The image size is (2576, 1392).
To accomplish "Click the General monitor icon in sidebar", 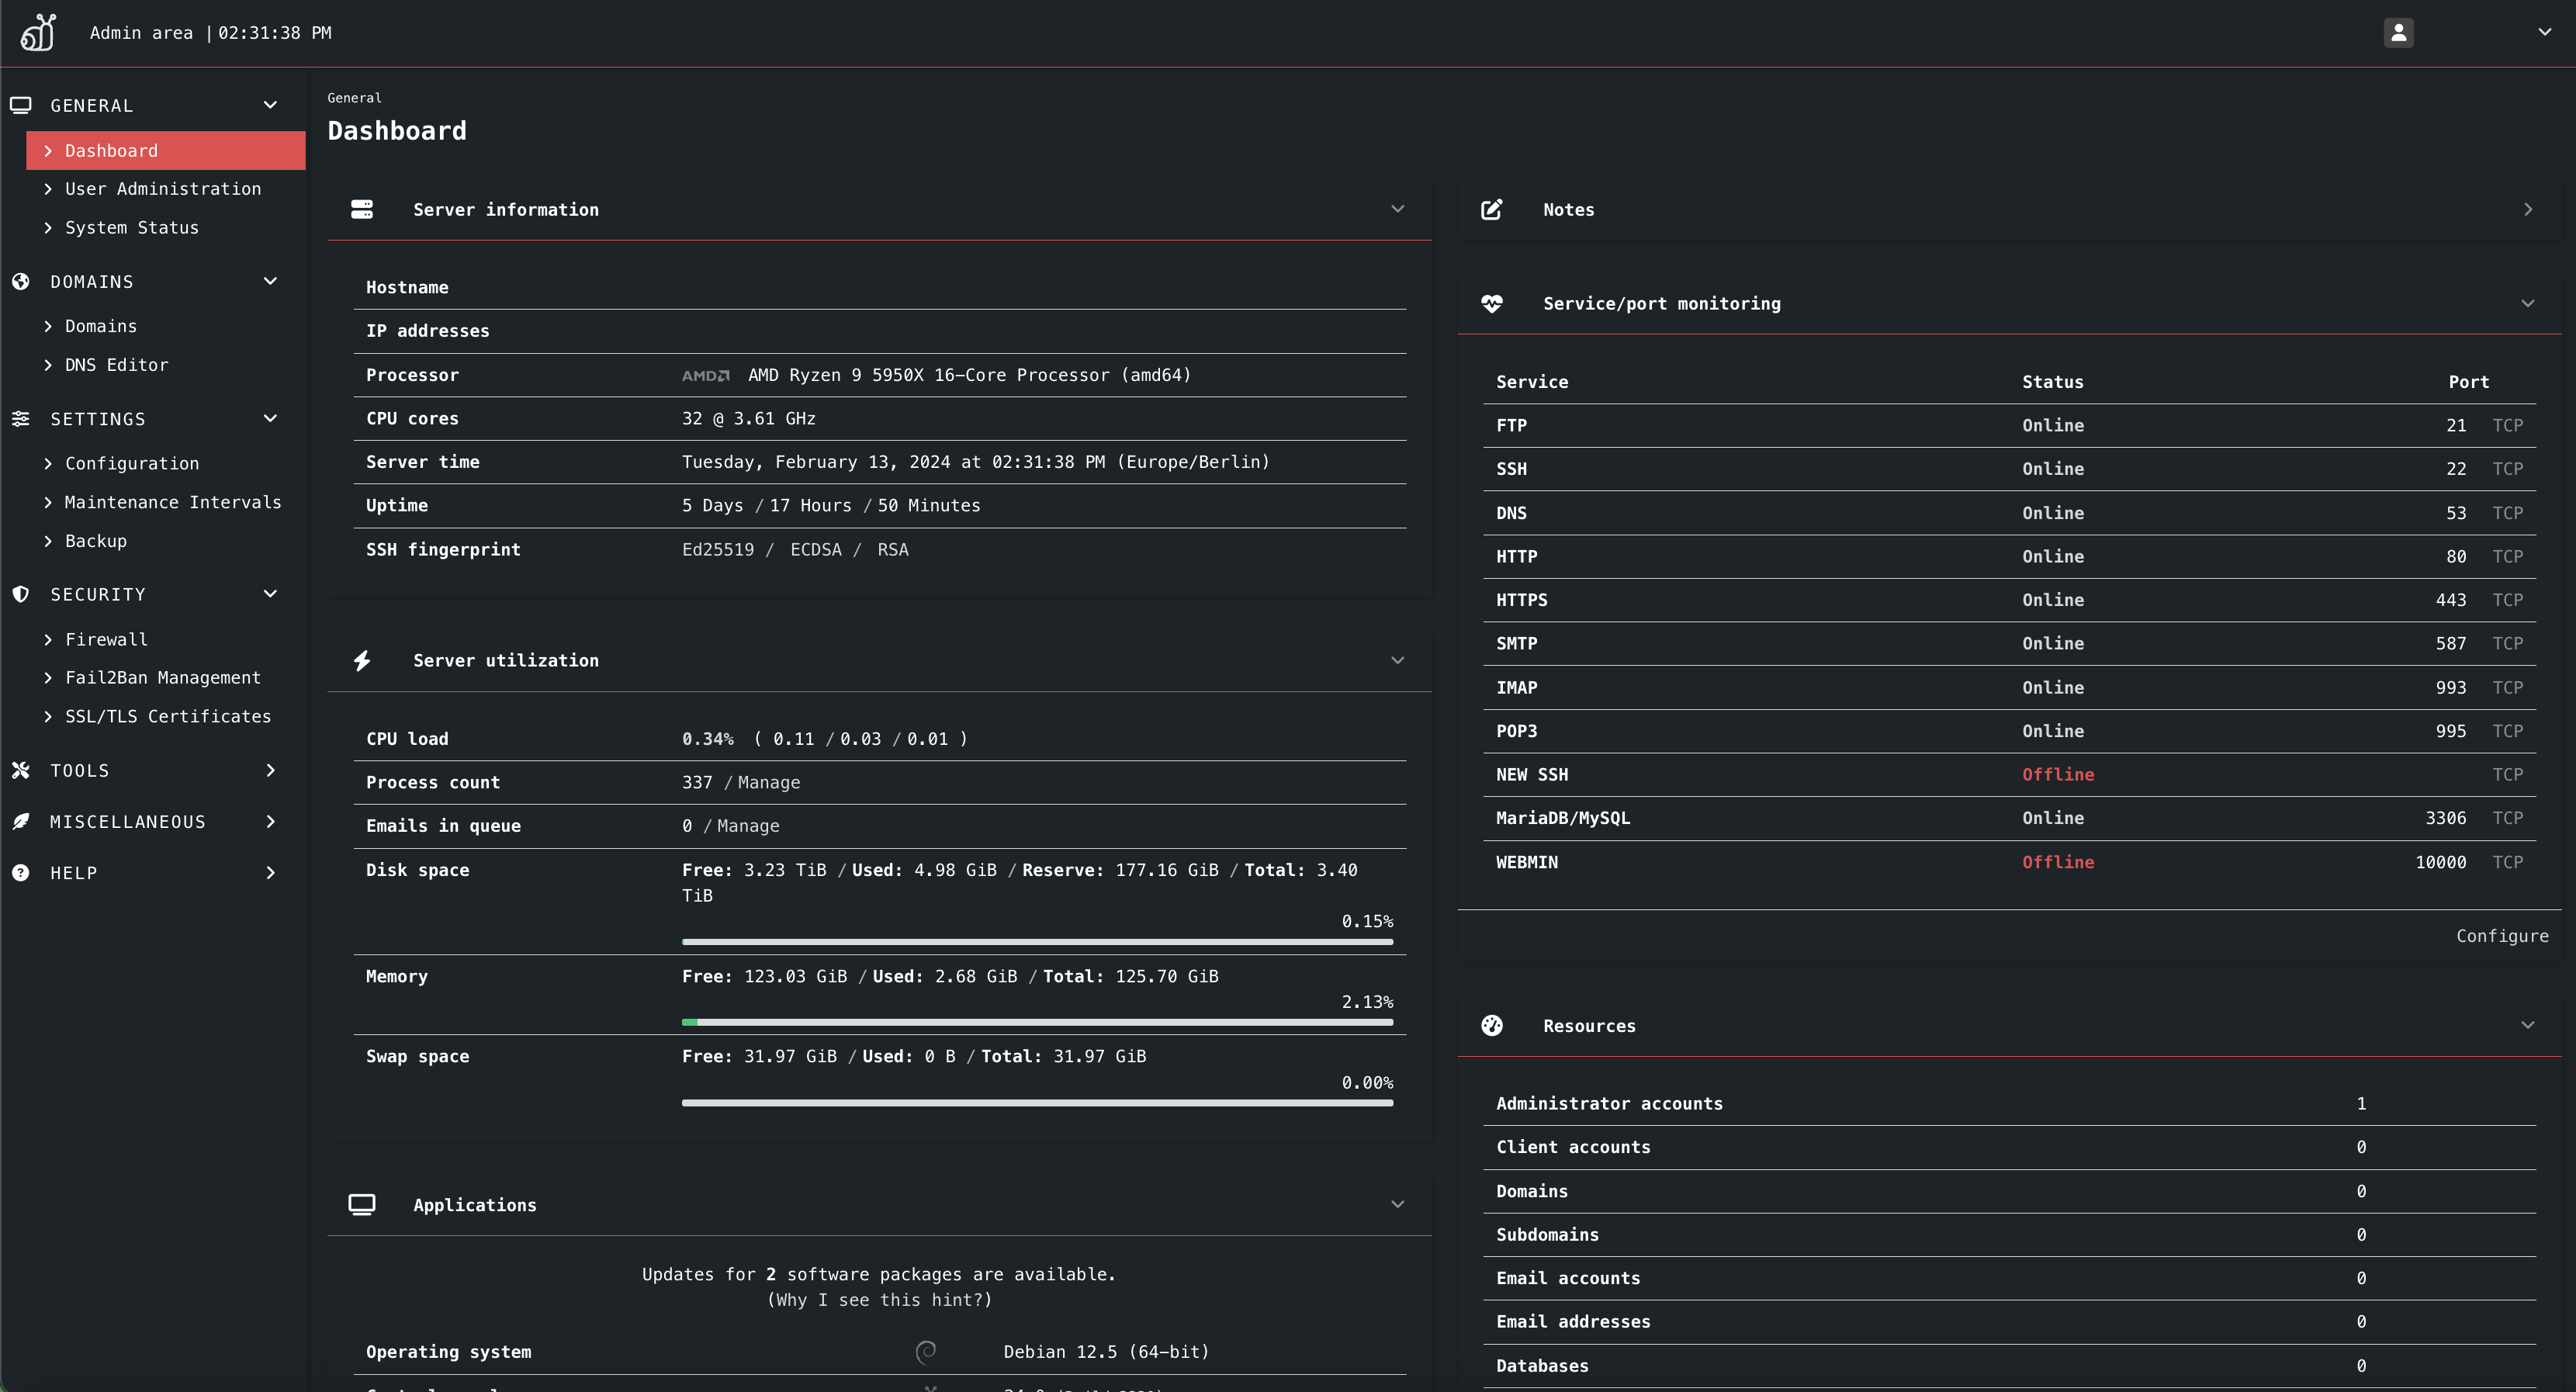I will (21, 105).
